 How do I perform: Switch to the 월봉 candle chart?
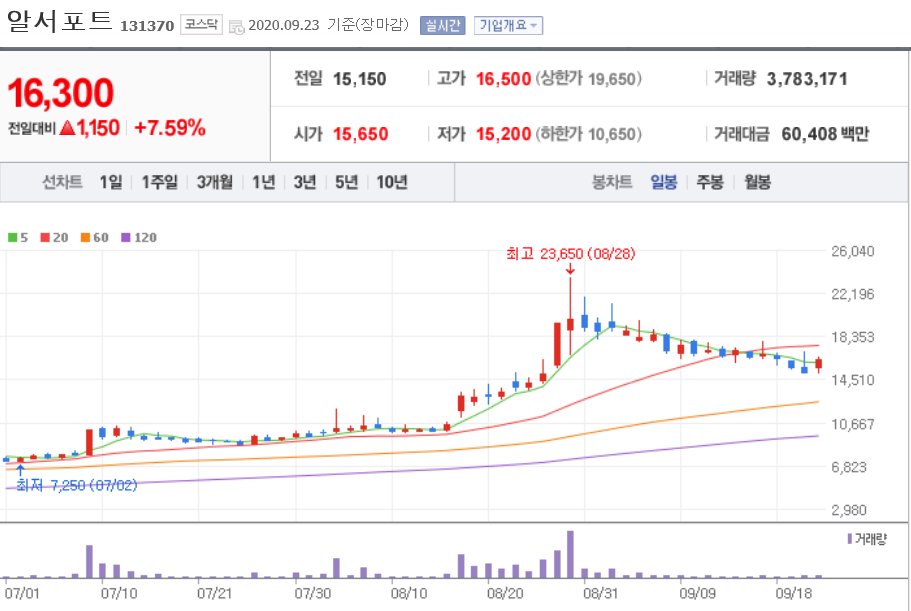click(757, 182)
